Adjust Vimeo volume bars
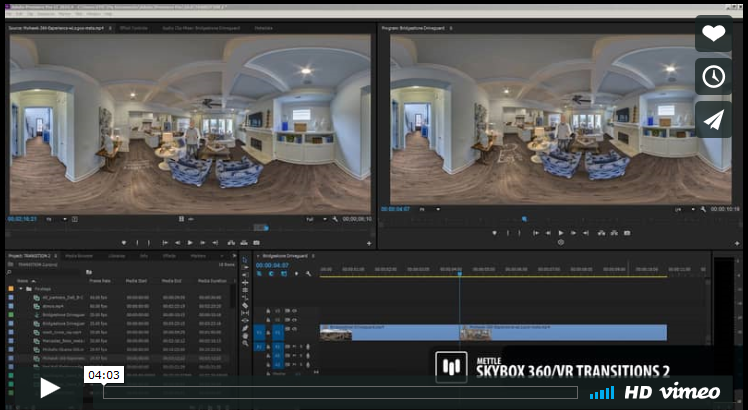This screenshot has width=748, height=410. click(x=602, y=393)
